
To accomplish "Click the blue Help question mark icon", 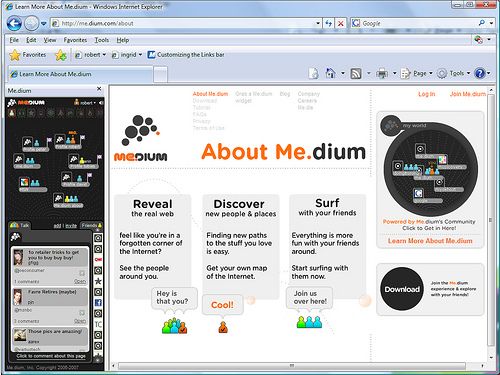I will pyautogui.click(x=480, y=73).
